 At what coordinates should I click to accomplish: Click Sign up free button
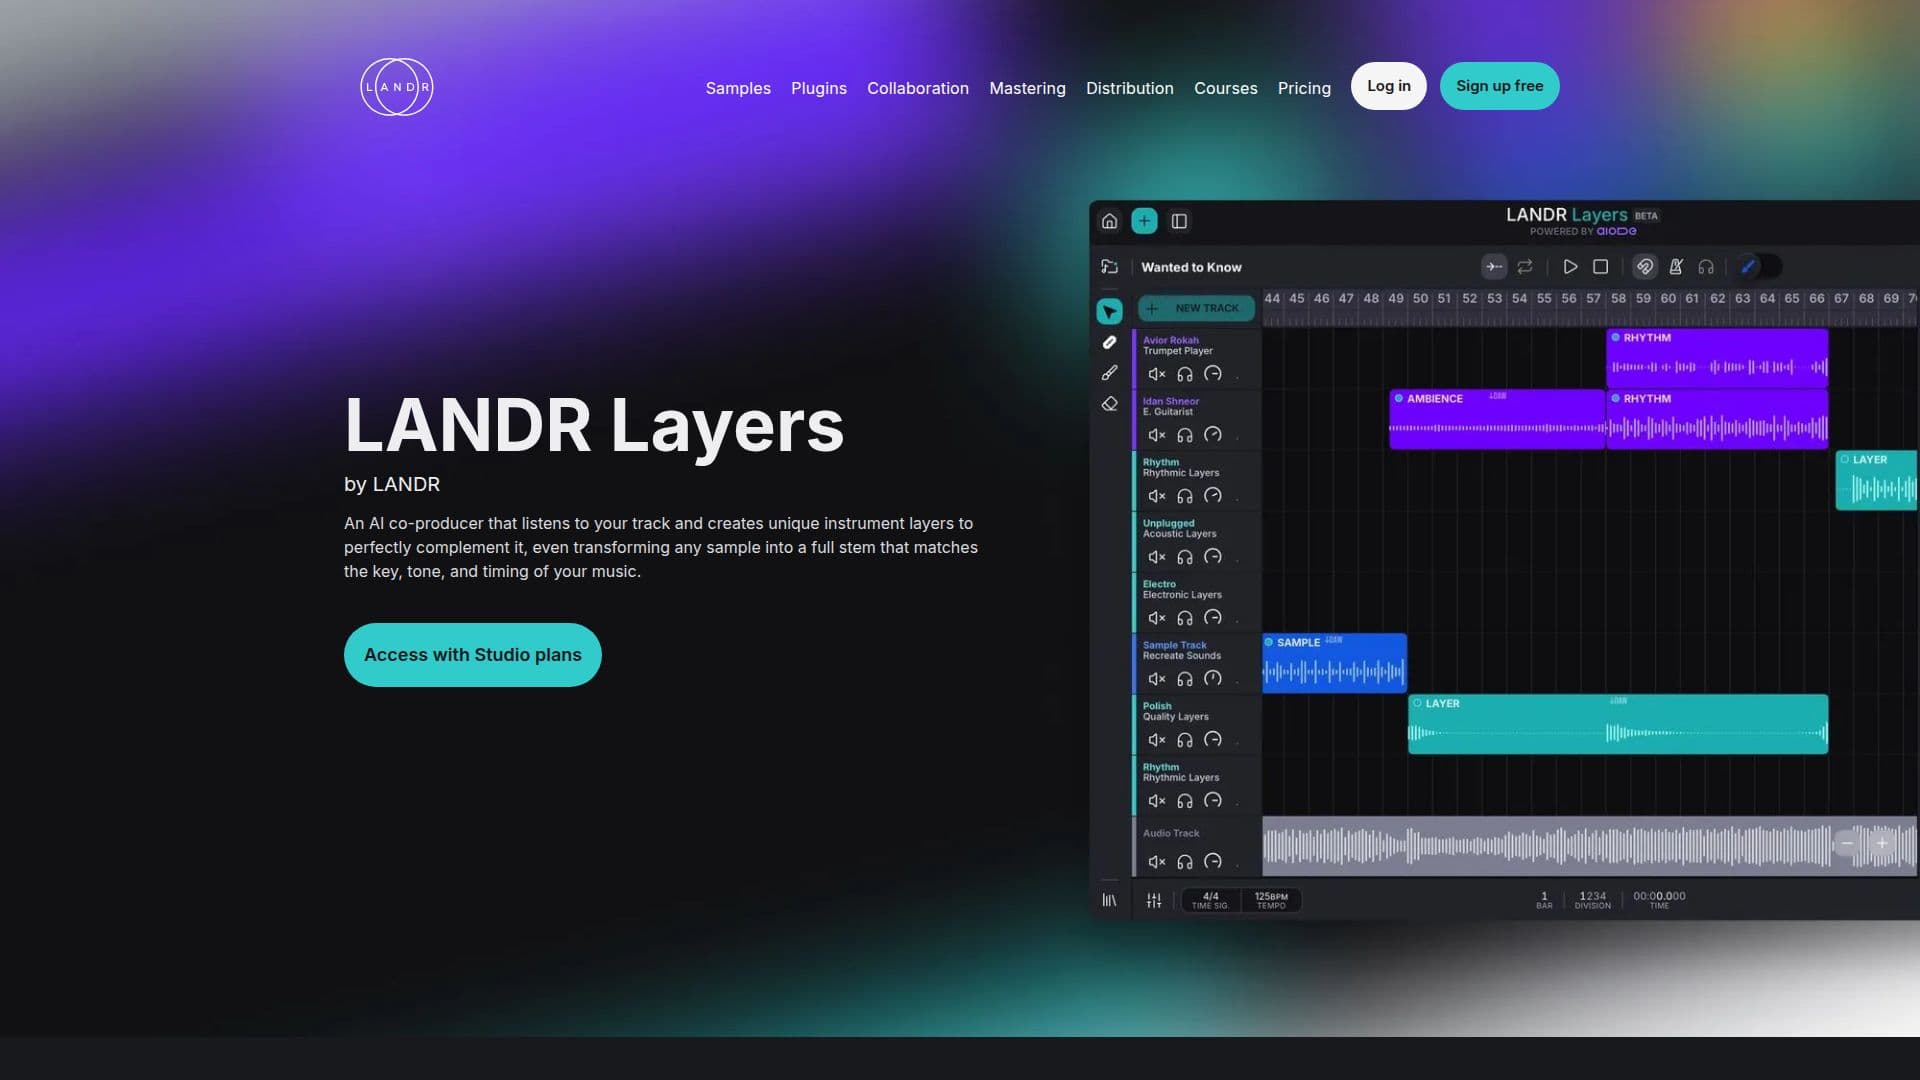point(1499,86)
